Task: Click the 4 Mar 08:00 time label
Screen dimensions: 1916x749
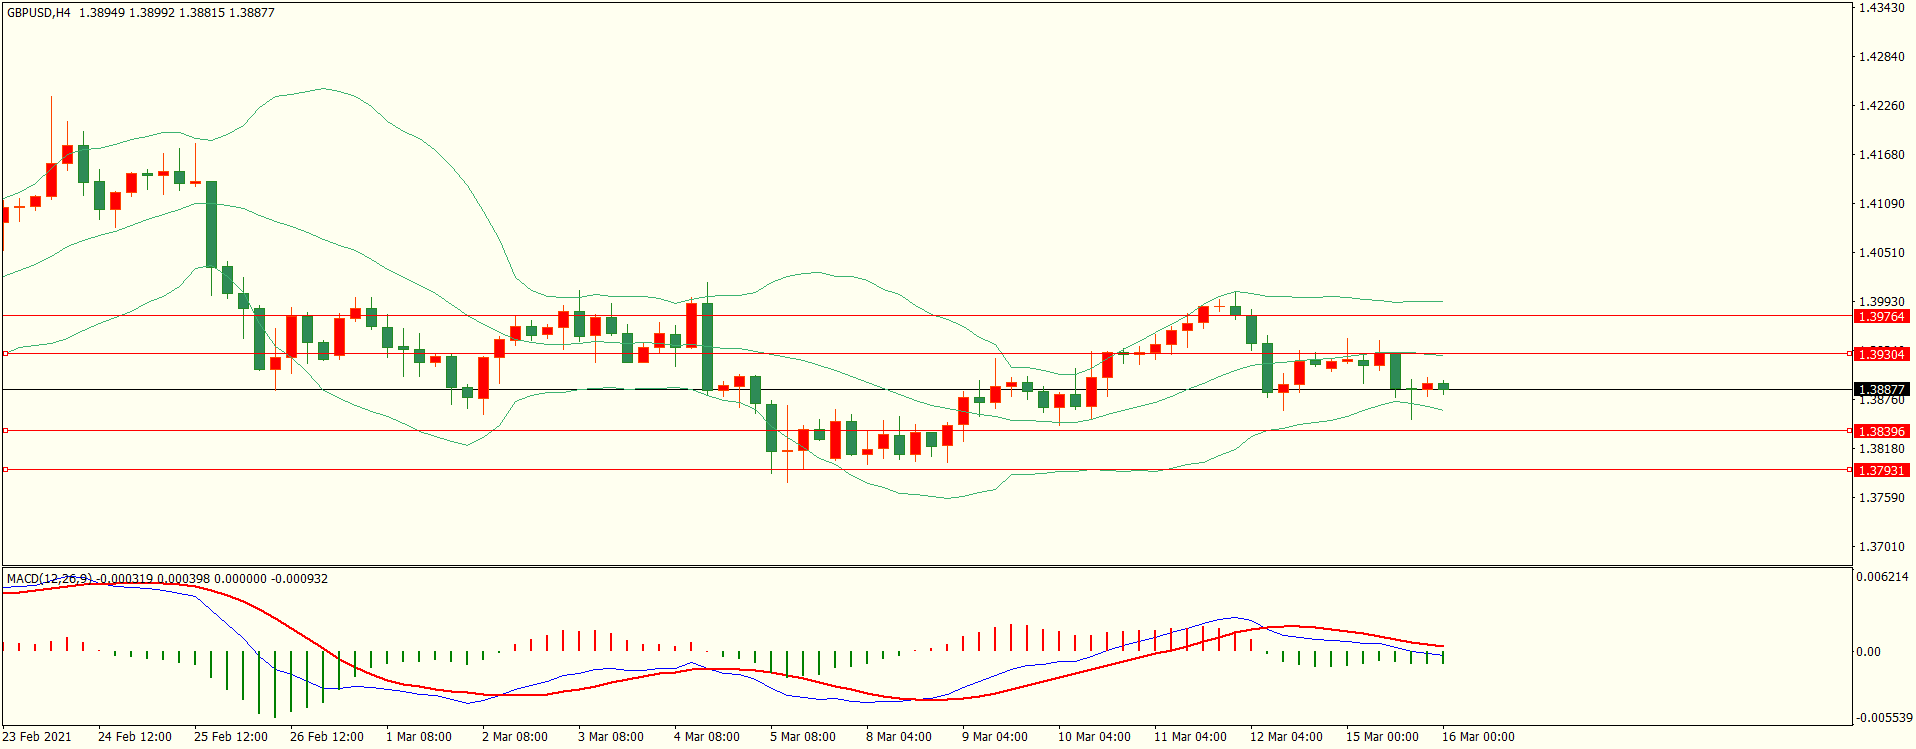Action: point(707,737)
